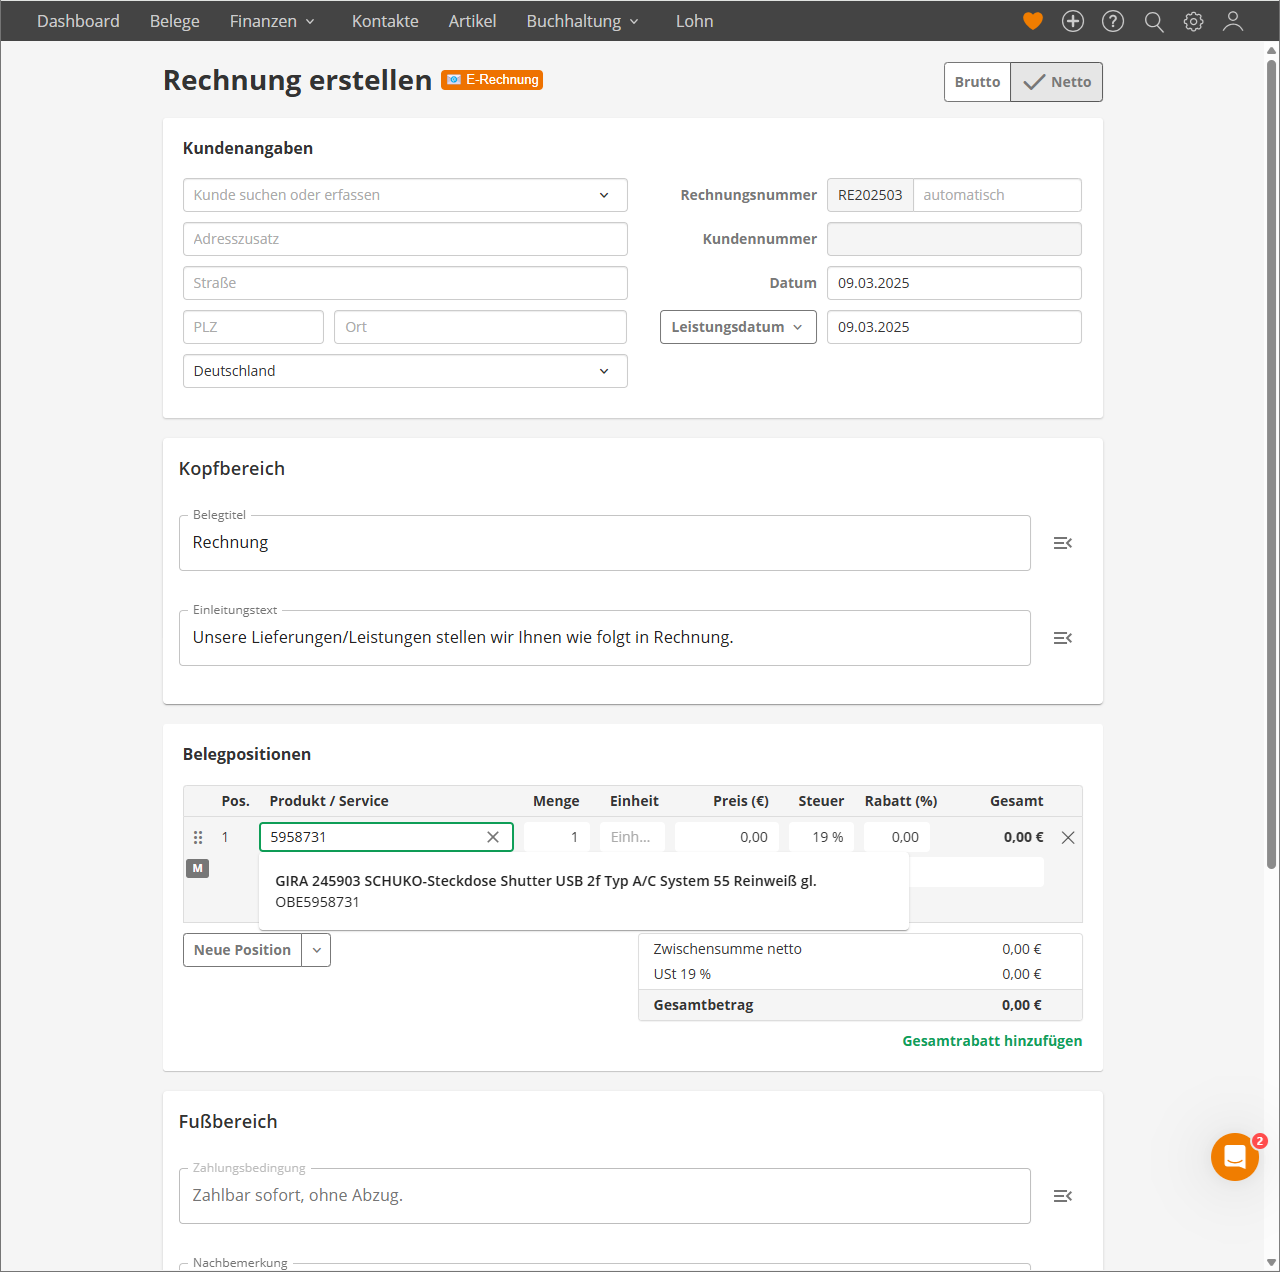Select Netto price mode

tap(1057, 82)
